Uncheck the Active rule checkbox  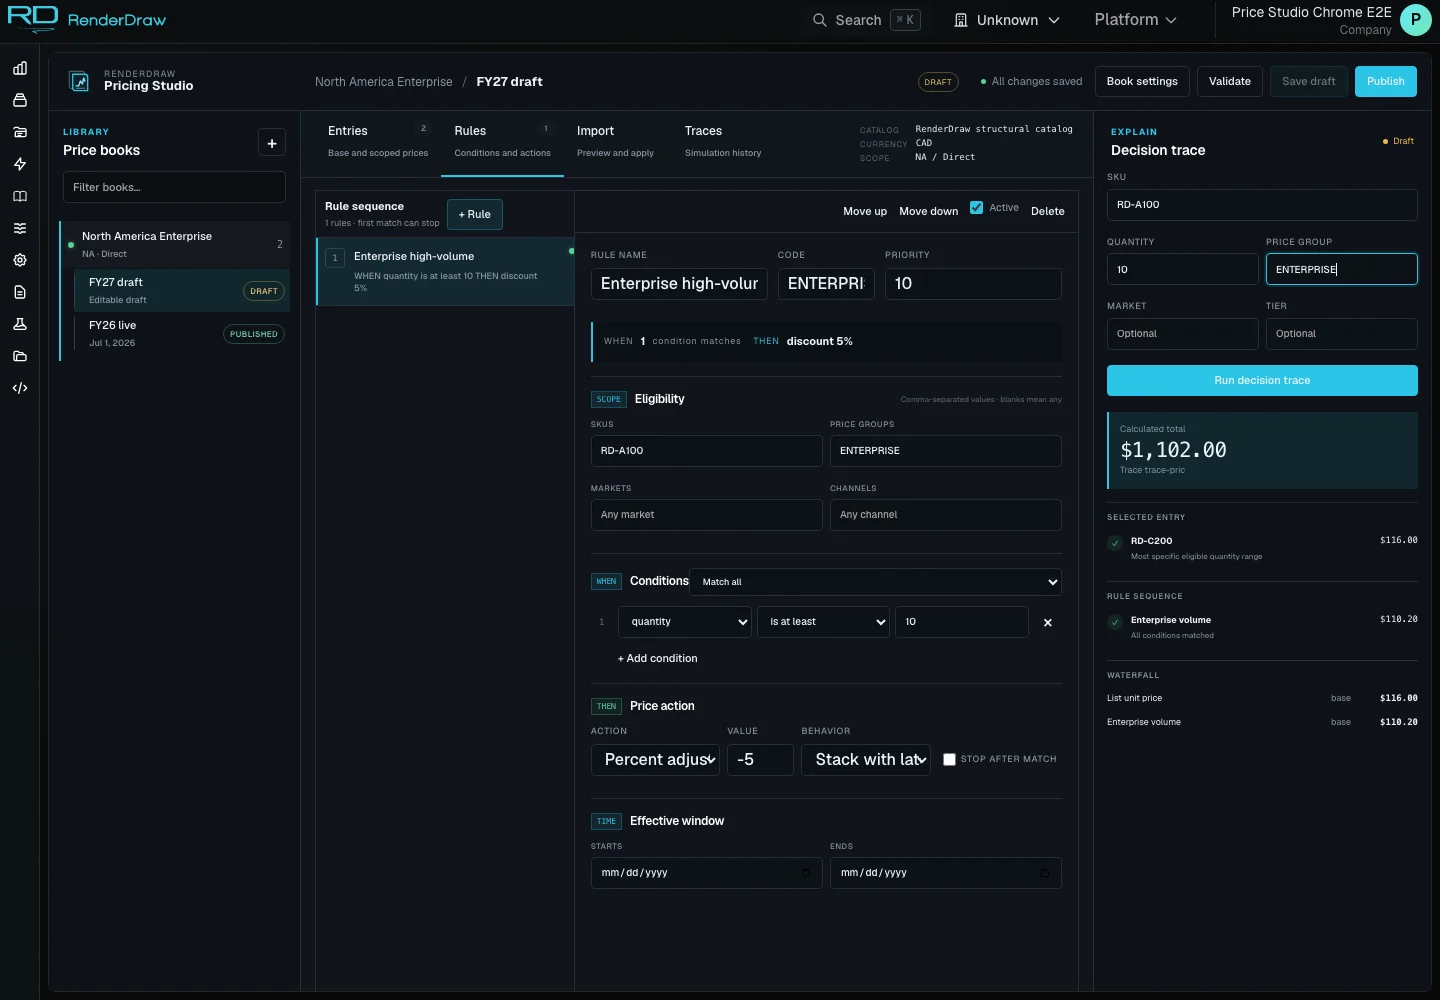pos(977,208)
